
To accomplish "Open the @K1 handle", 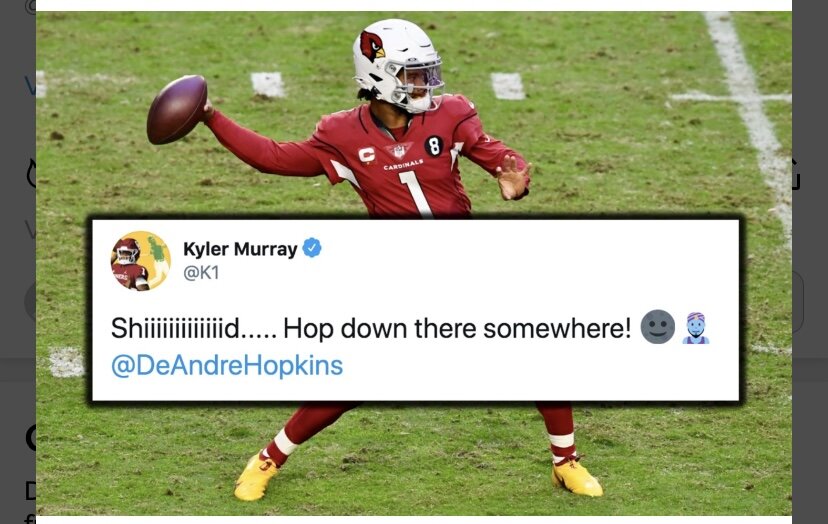I will pos(201,273).
